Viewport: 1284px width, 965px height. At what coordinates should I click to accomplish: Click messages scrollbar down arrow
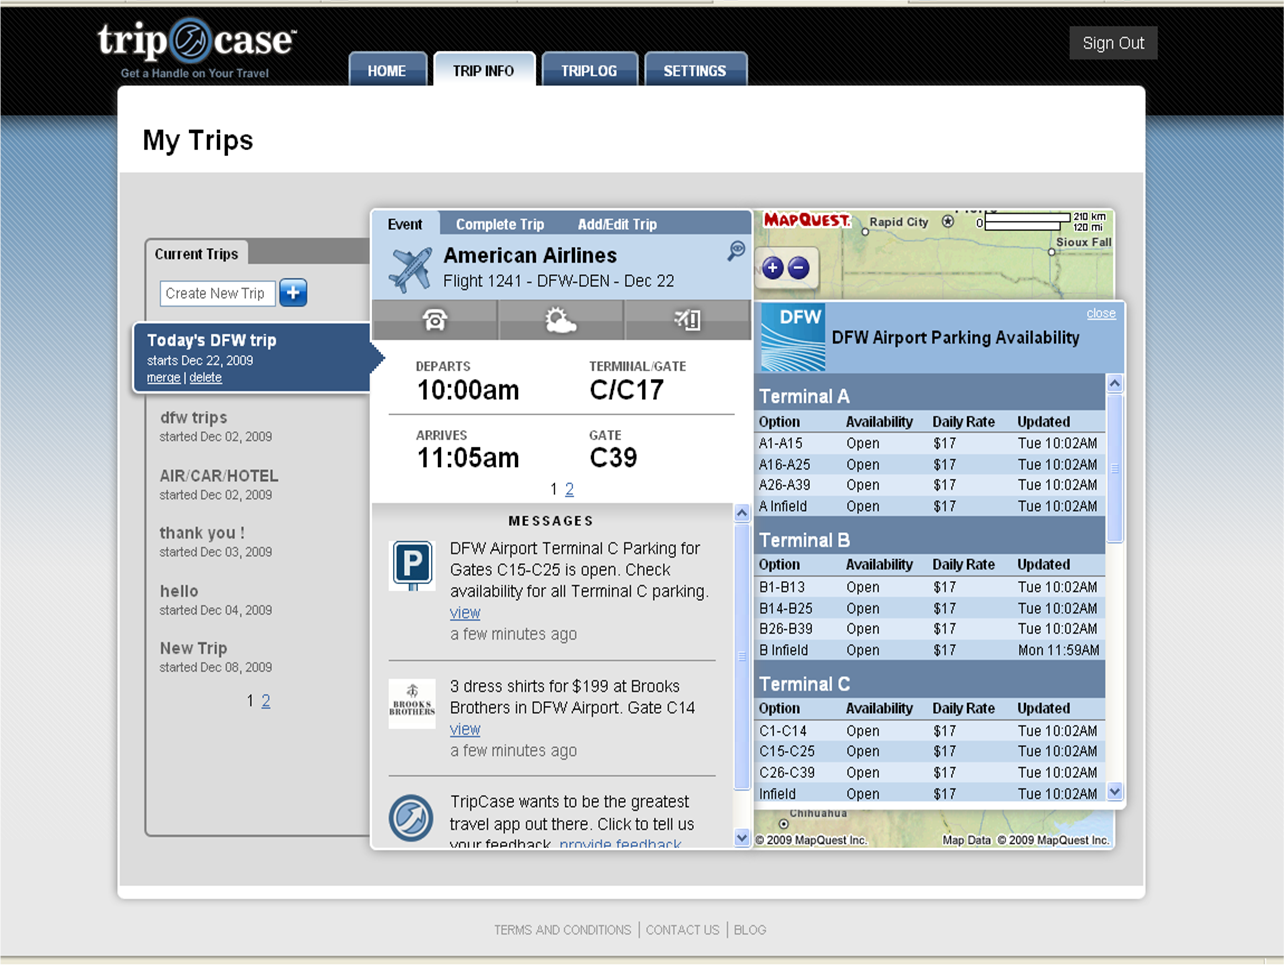click(x=742, y=838)
